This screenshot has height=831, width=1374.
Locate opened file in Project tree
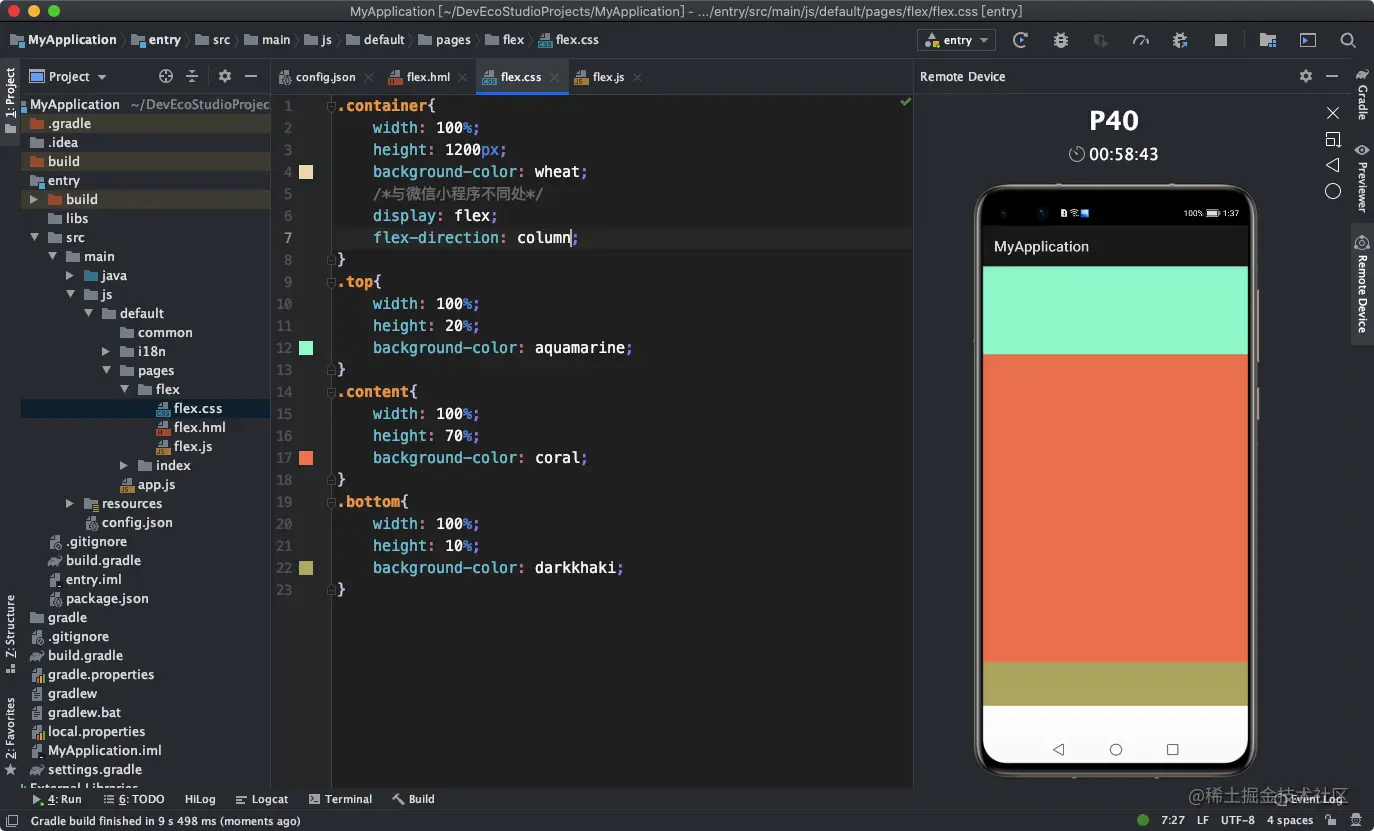click(x=166, y=76)
